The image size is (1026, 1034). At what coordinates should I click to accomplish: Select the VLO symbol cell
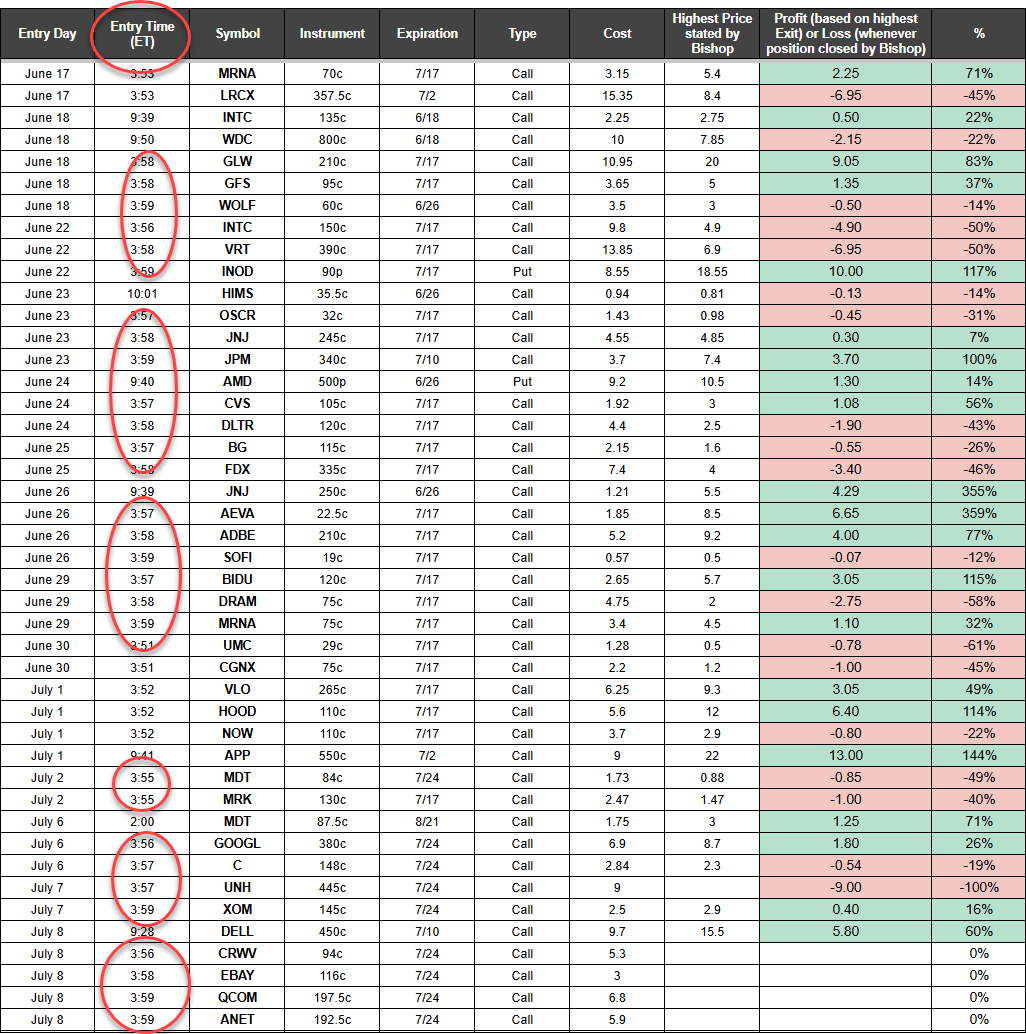237,690
